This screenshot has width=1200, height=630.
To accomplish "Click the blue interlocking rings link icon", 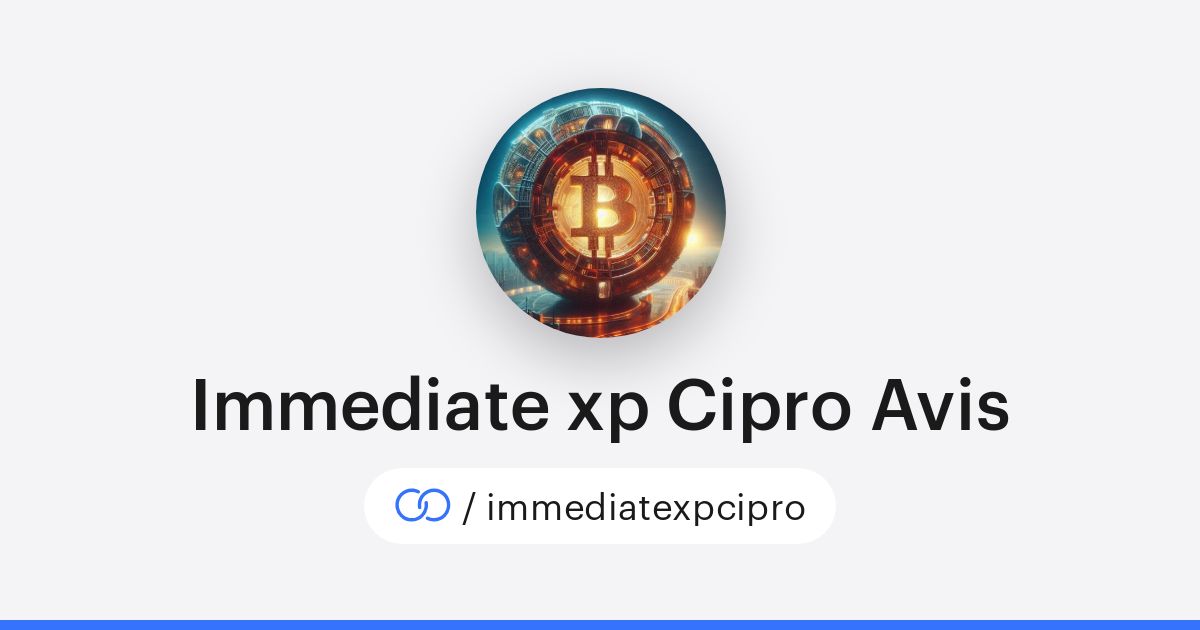I will click(422, 506).
